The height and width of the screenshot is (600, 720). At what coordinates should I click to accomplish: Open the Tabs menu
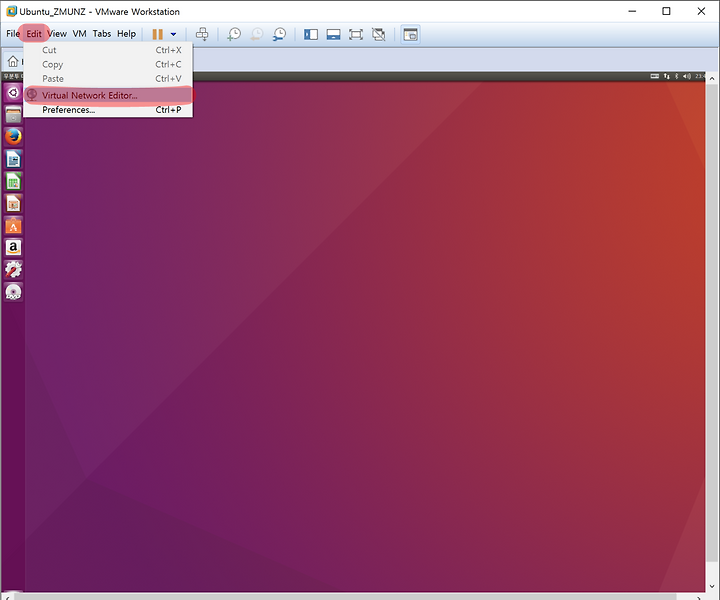coord(101,34)
